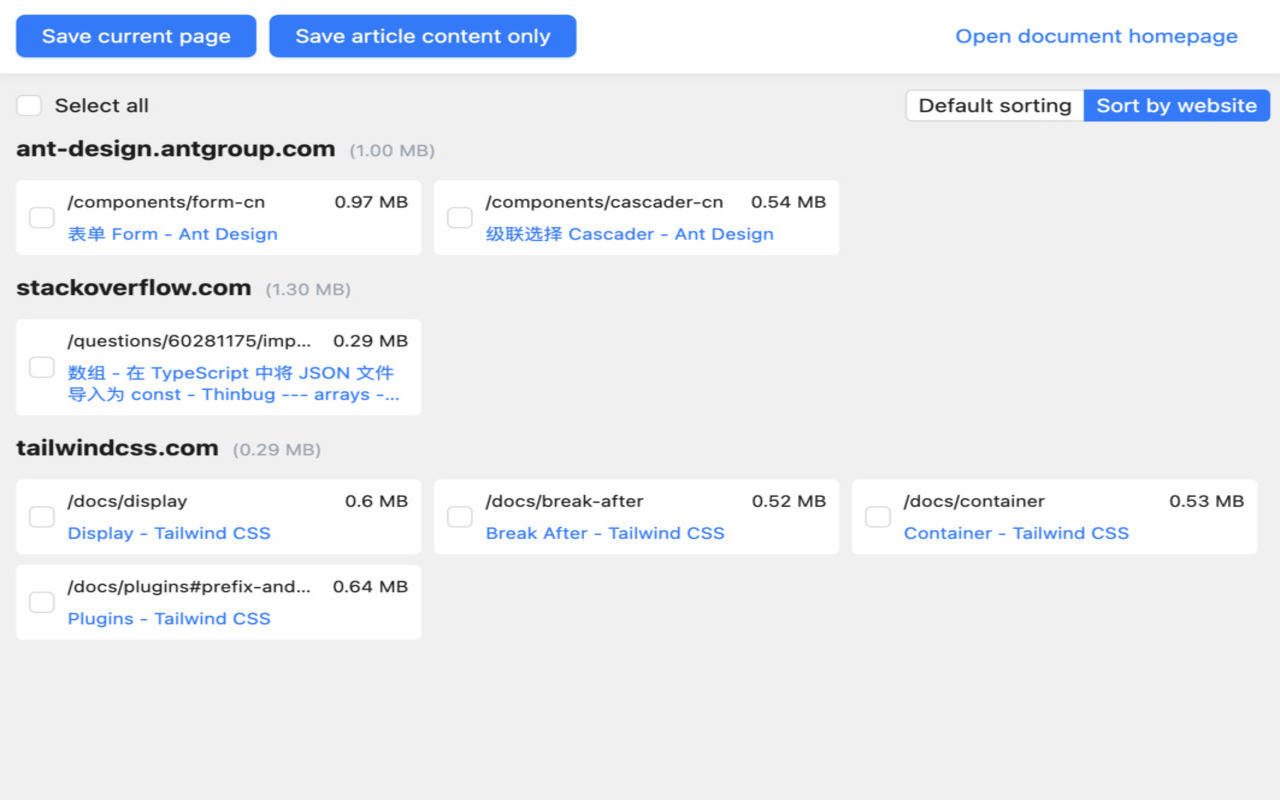
Task: Switch to Default sorting option
Action: tap(995, 106)
